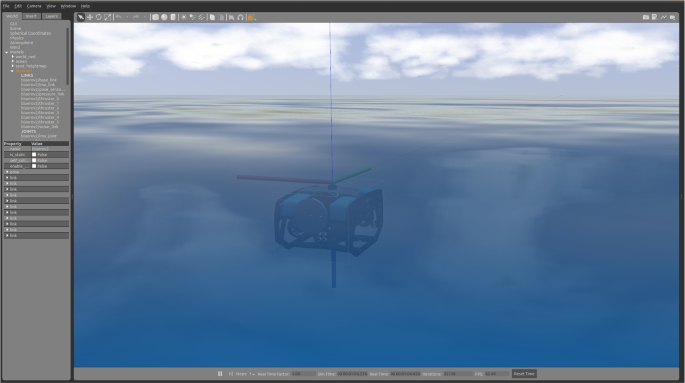
Task: Click the Reset Time button
Action: pyautogui.click(x=524, y=374)
